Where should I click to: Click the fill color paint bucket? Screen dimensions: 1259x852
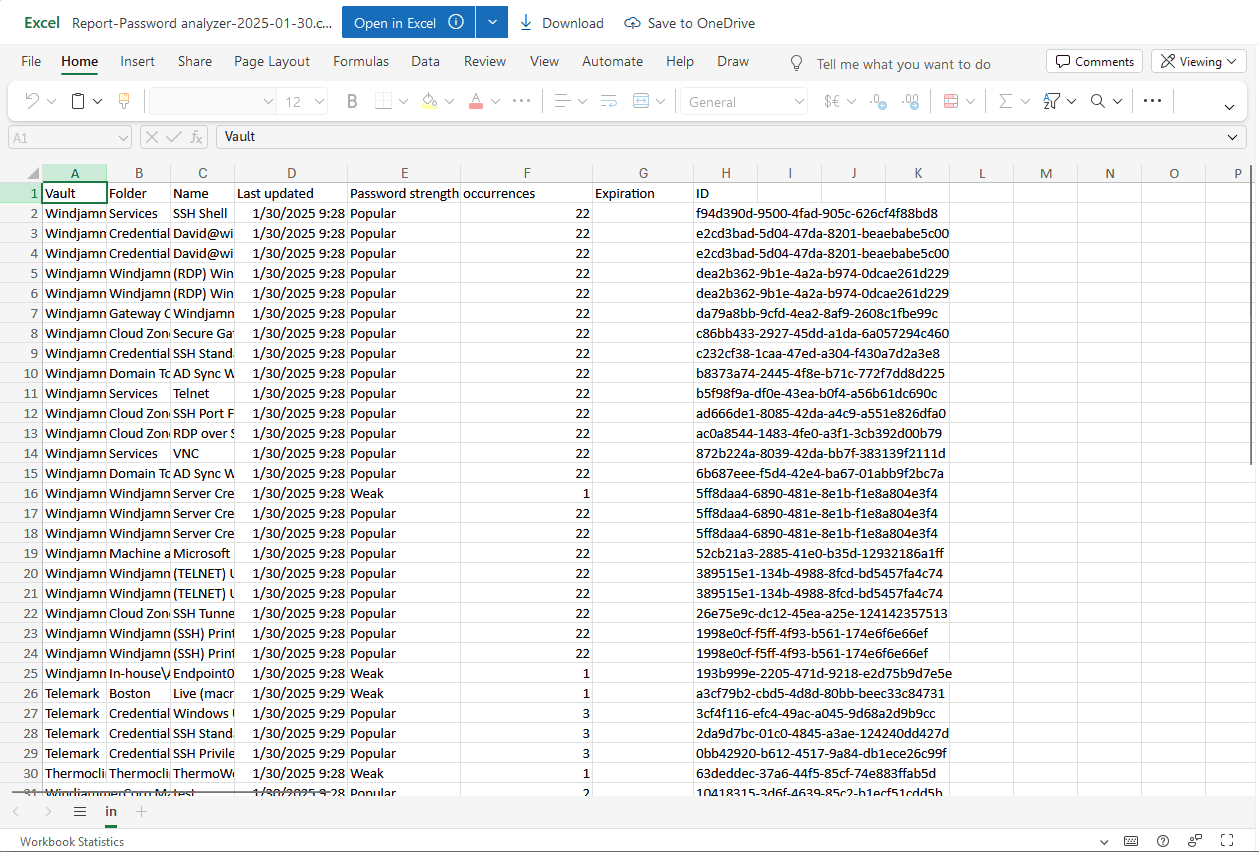point(429,101)
